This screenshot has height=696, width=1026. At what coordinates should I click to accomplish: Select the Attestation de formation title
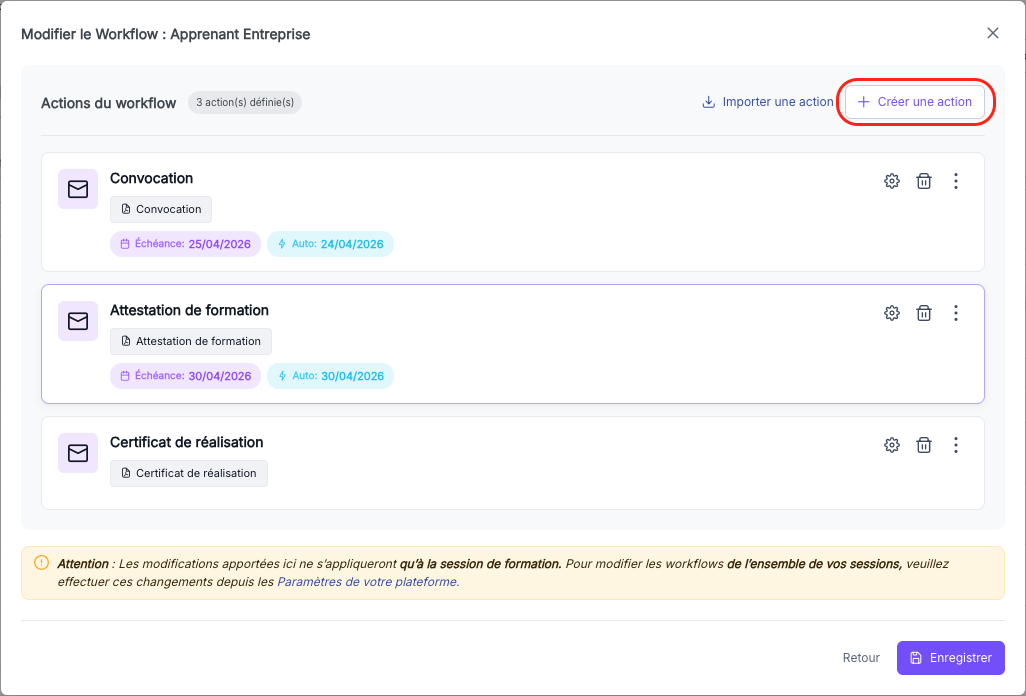point(189,311)
